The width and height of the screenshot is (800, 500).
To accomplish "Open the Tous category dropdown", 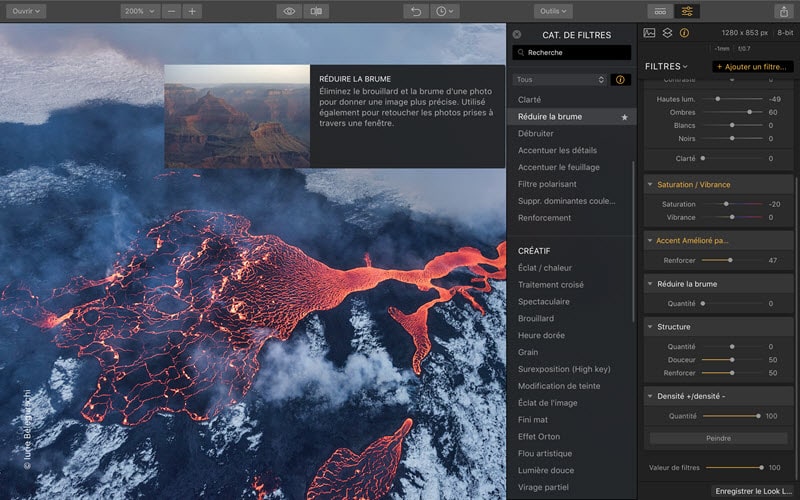I will (x=559, y=80).
